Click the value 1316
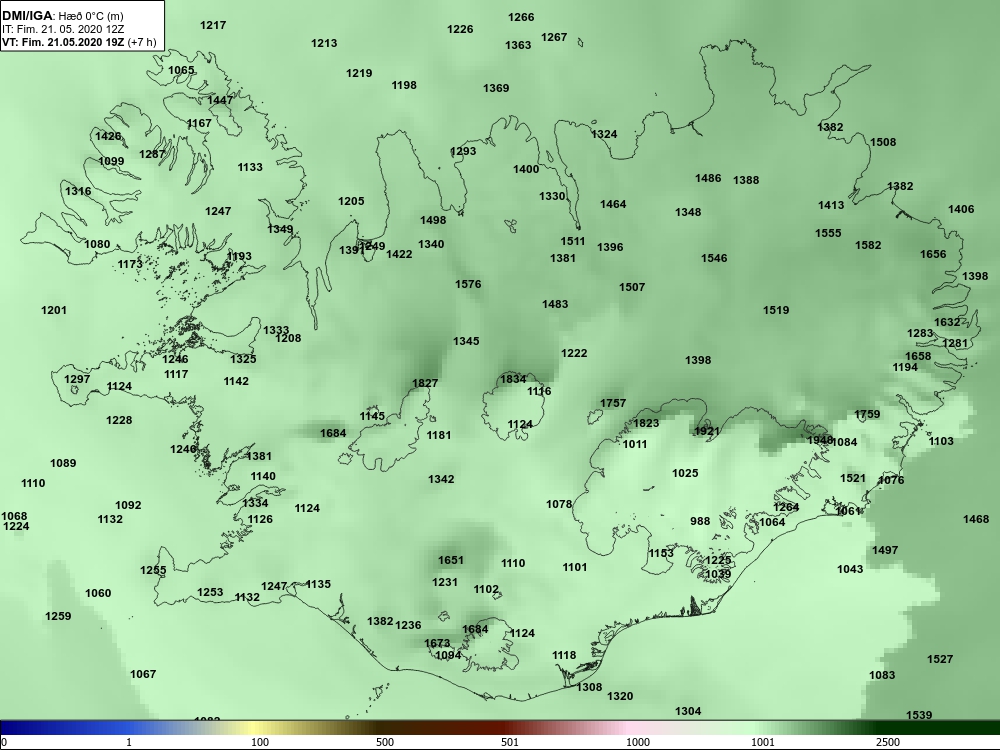This screenshot has height=750, width=1000. coord(78,191)
